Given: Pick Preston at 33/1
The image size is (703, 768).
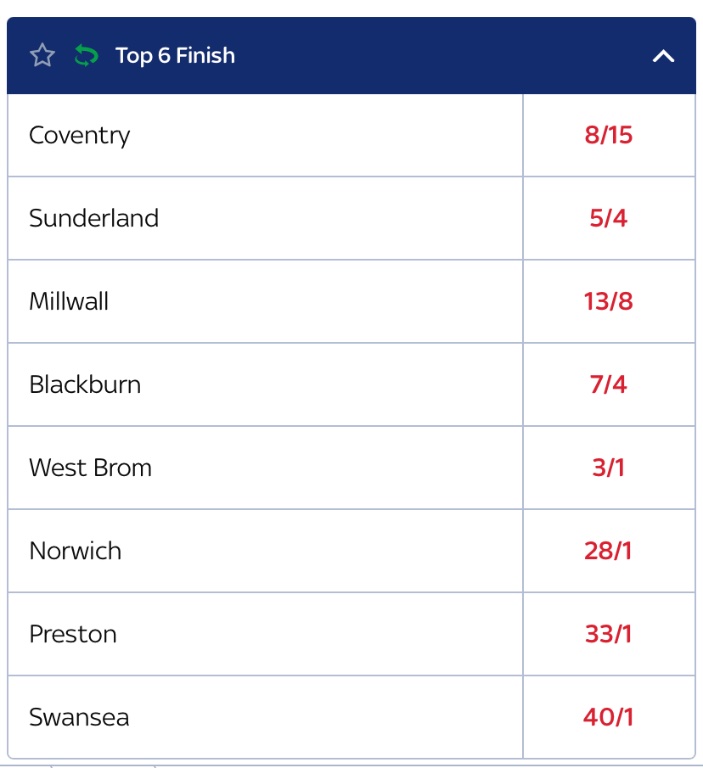Looking at the screenshot, I should pos(608,633).
